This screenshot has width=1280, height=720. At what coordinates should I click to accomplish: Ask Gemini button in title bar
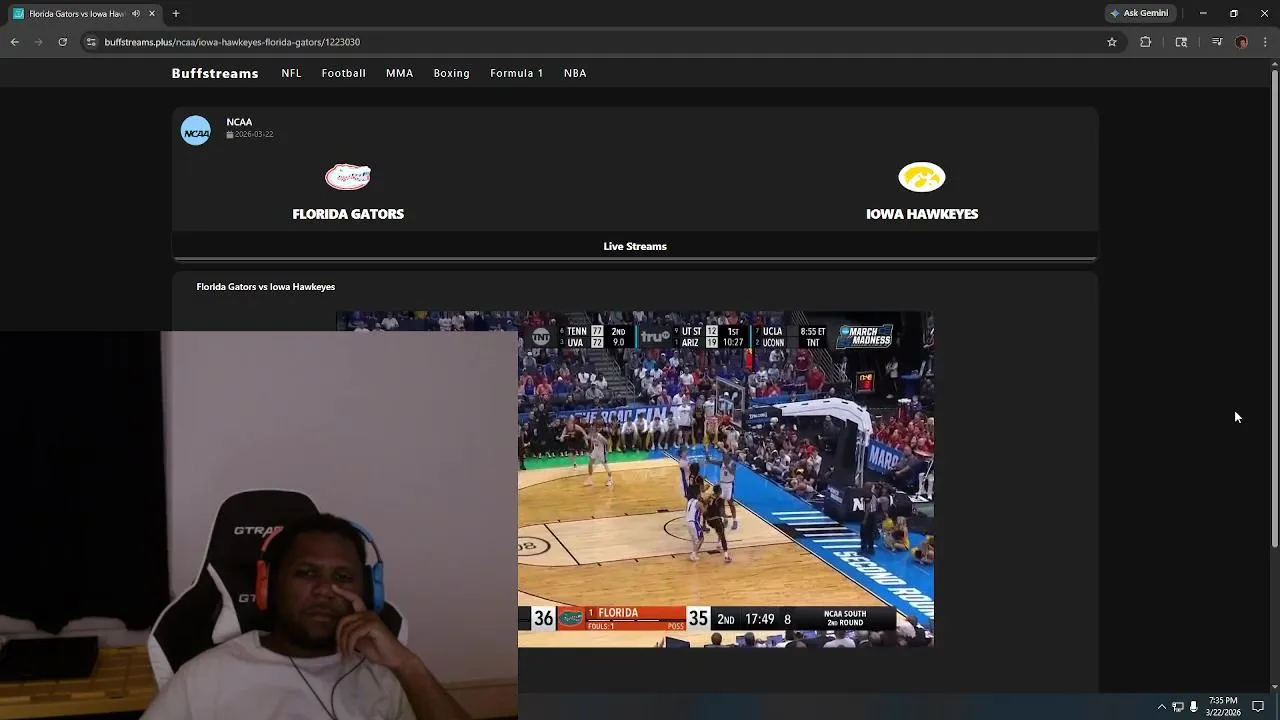pos(1138,13)
